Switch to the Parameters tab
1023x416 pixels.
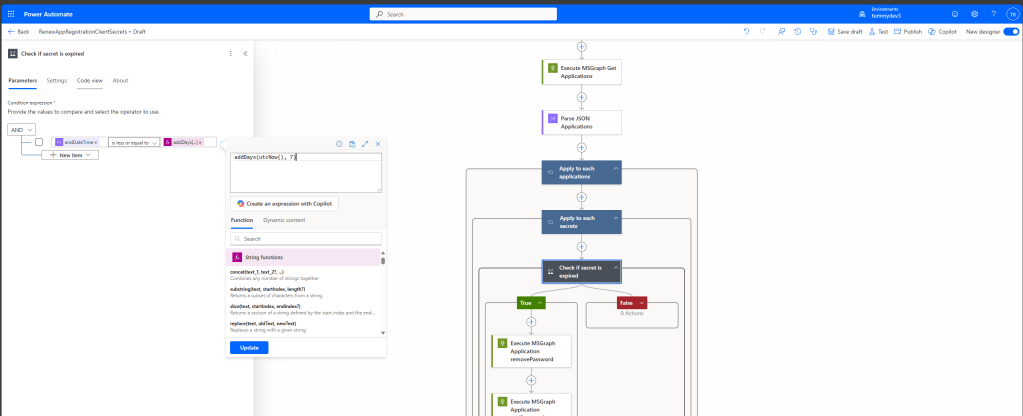click(x=22, y=80)
